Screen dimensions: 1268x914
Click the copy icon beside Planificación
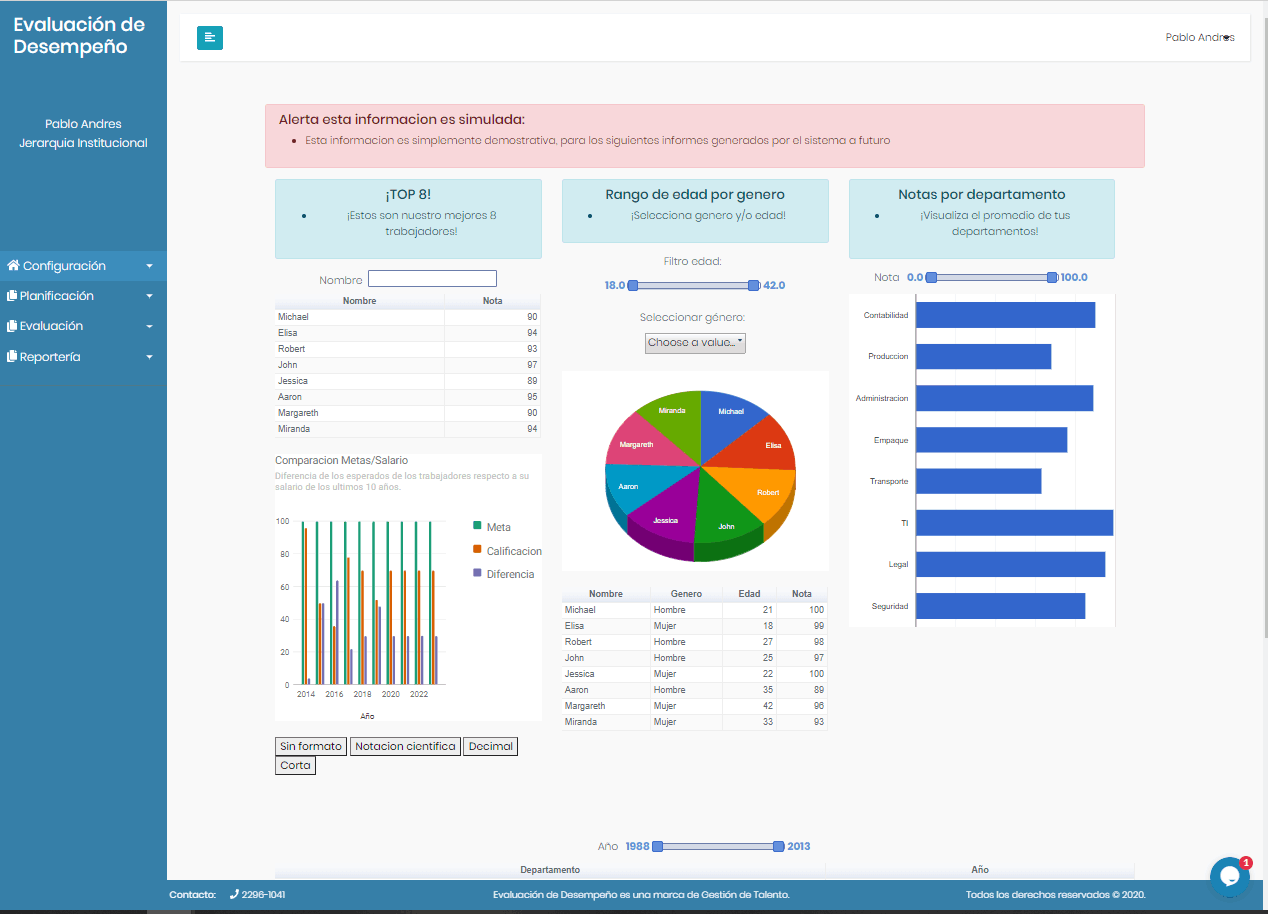coord(12,296)
